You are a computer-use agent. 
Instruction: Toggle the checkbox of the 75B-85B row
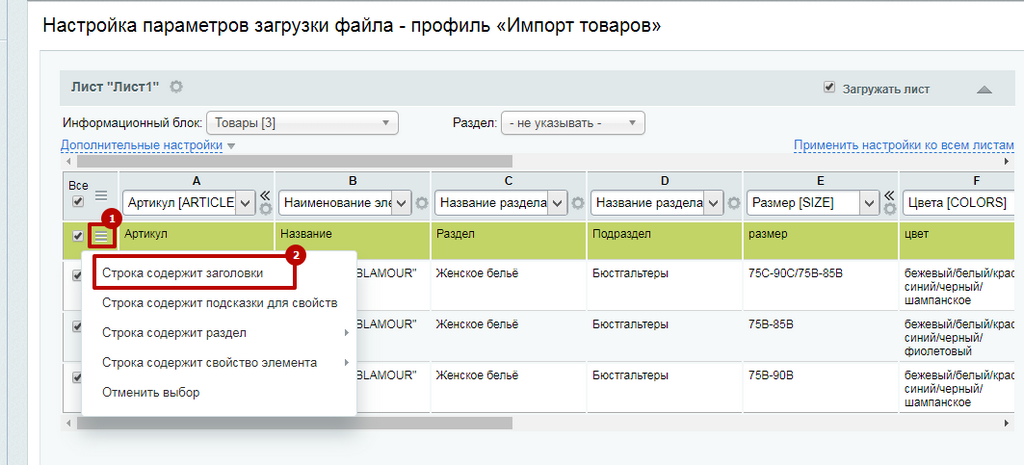click(77, 327)
